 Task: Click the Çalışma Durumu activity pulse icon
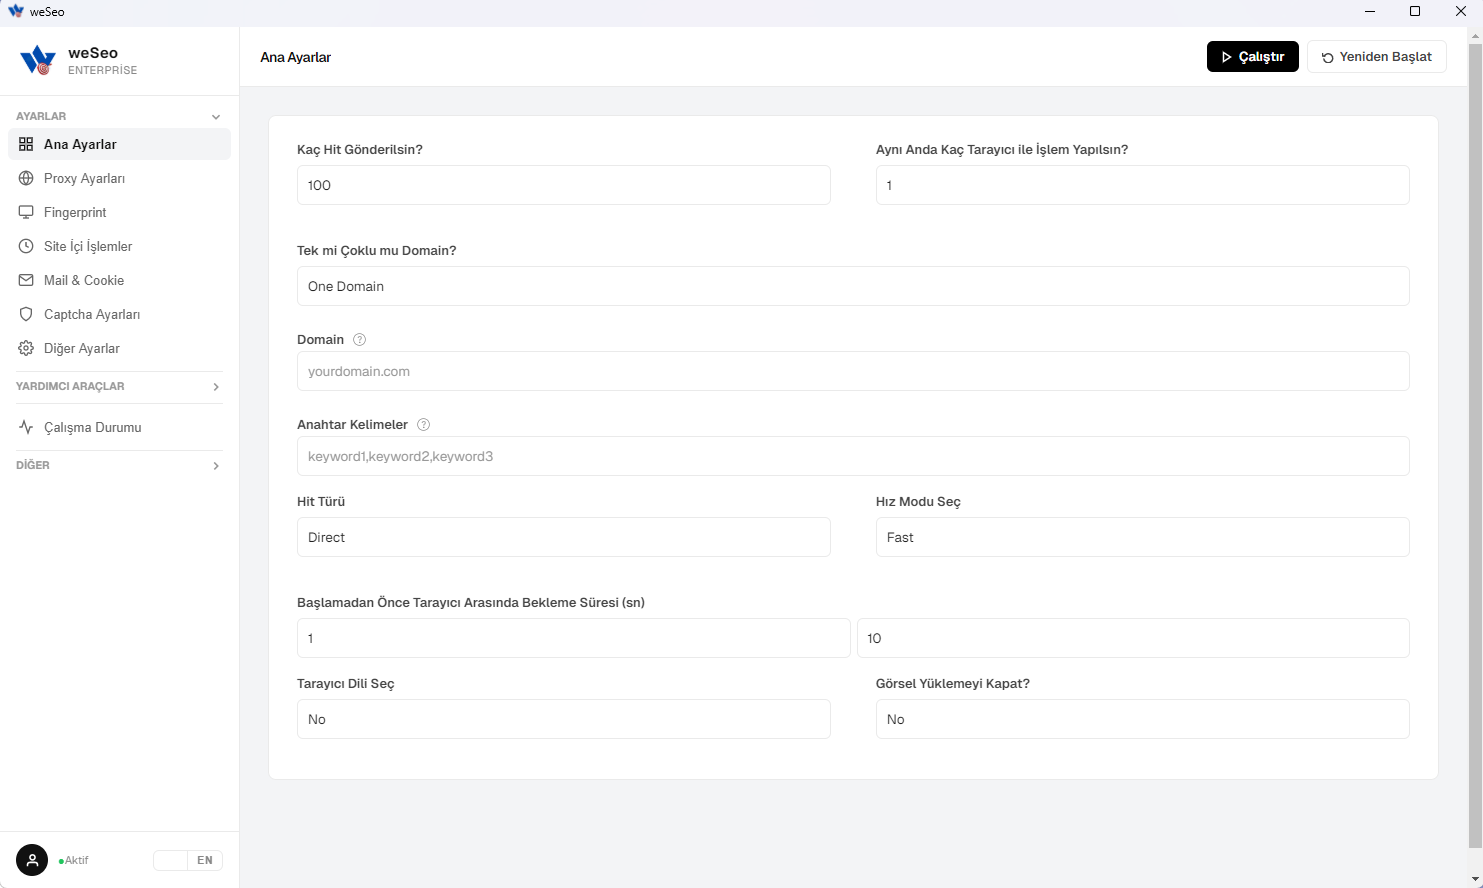coord(26,427)
